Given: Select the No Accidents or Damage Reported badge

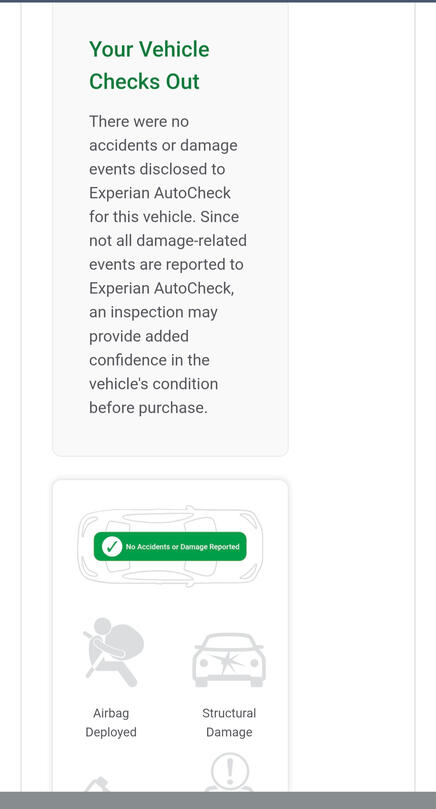Looking at the screenshot, I should (x=170, y=546).
